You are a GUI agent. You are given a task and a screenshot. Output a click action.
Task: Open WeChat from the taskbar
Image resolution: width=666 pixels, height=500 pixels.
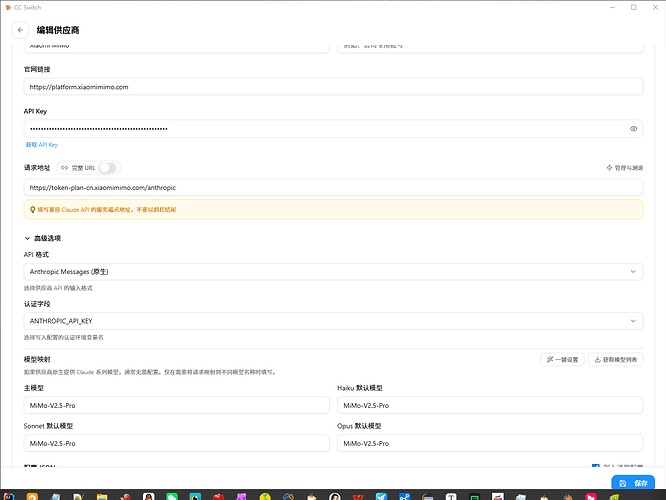172,496
